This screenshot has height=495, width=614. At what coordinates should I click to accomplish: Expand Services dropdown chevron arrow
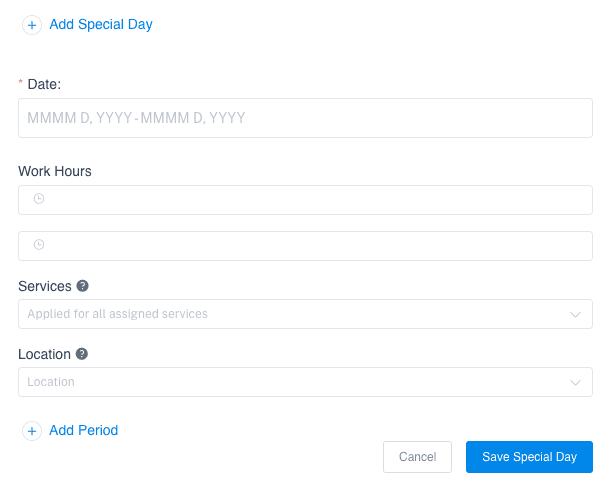(x=575, y=314)
